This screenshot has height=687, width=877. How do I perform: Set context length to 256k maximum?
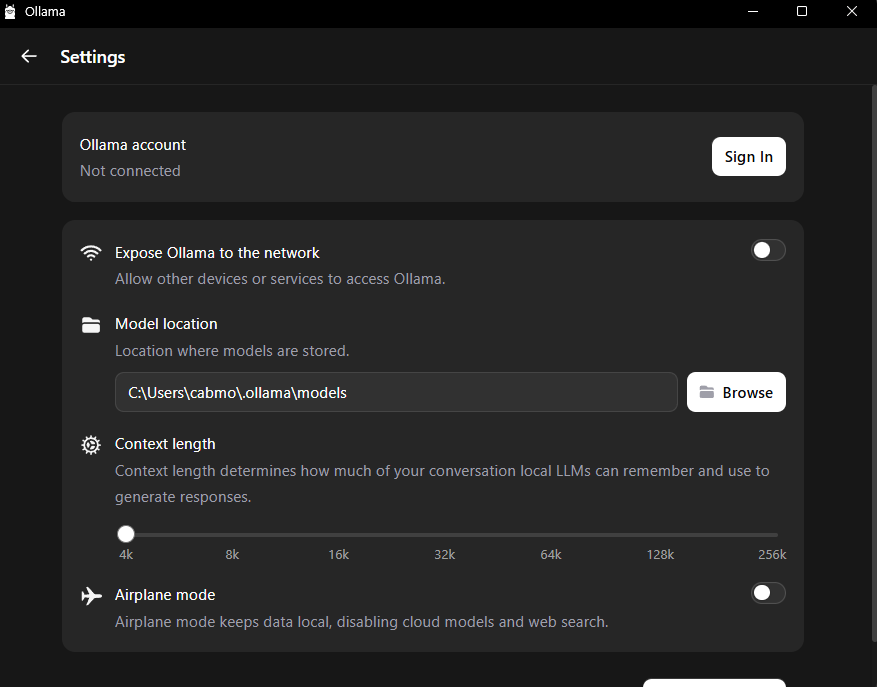pos(775,535)
